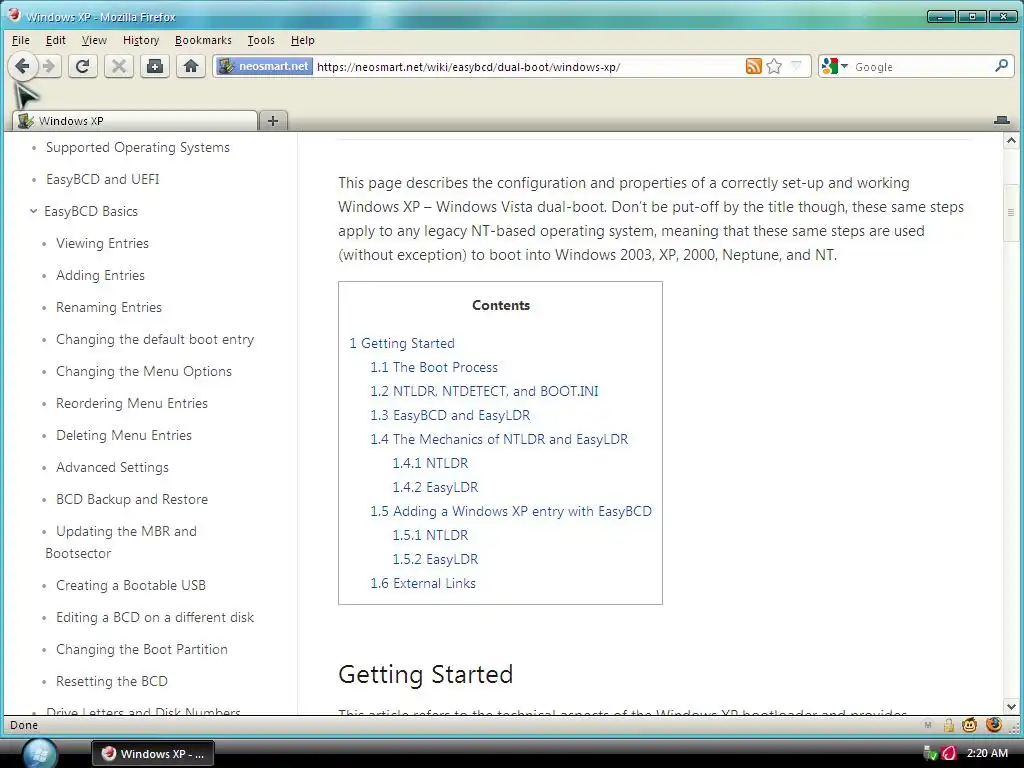Screen dimensions: 1024x768
Task: Open EasyBCD and UEFI sidebar link
Action: coord(103,179)
